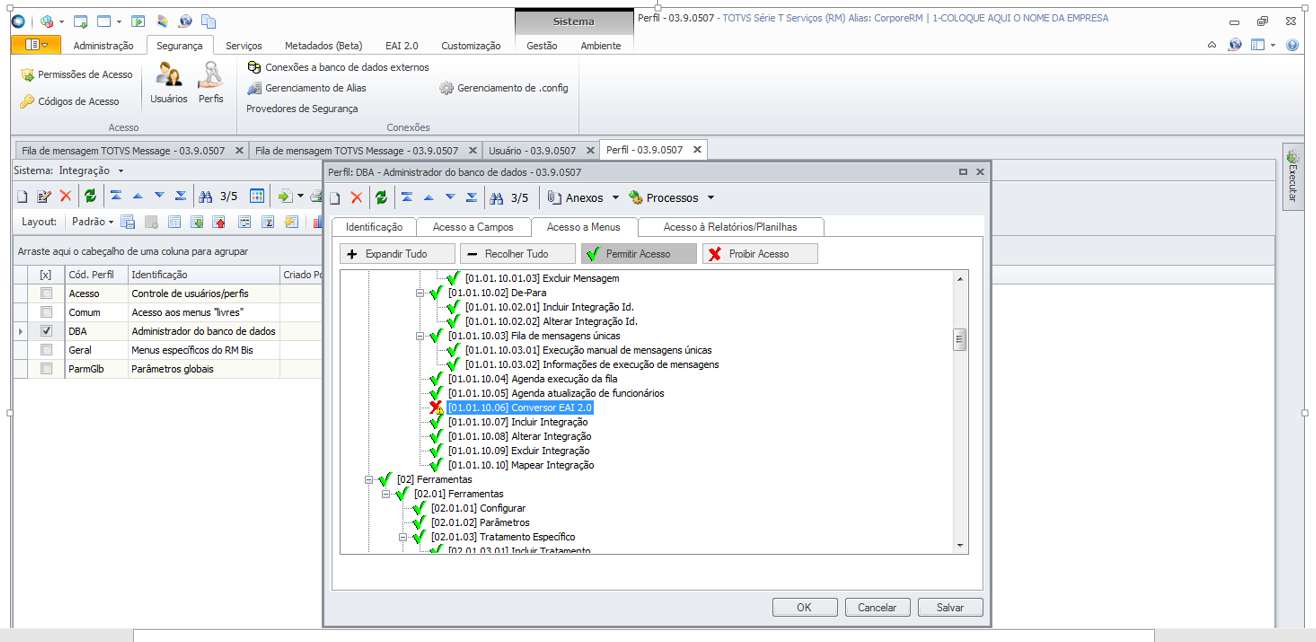Collapse the [01.01.10.02] De-Para node

[421, 293]
